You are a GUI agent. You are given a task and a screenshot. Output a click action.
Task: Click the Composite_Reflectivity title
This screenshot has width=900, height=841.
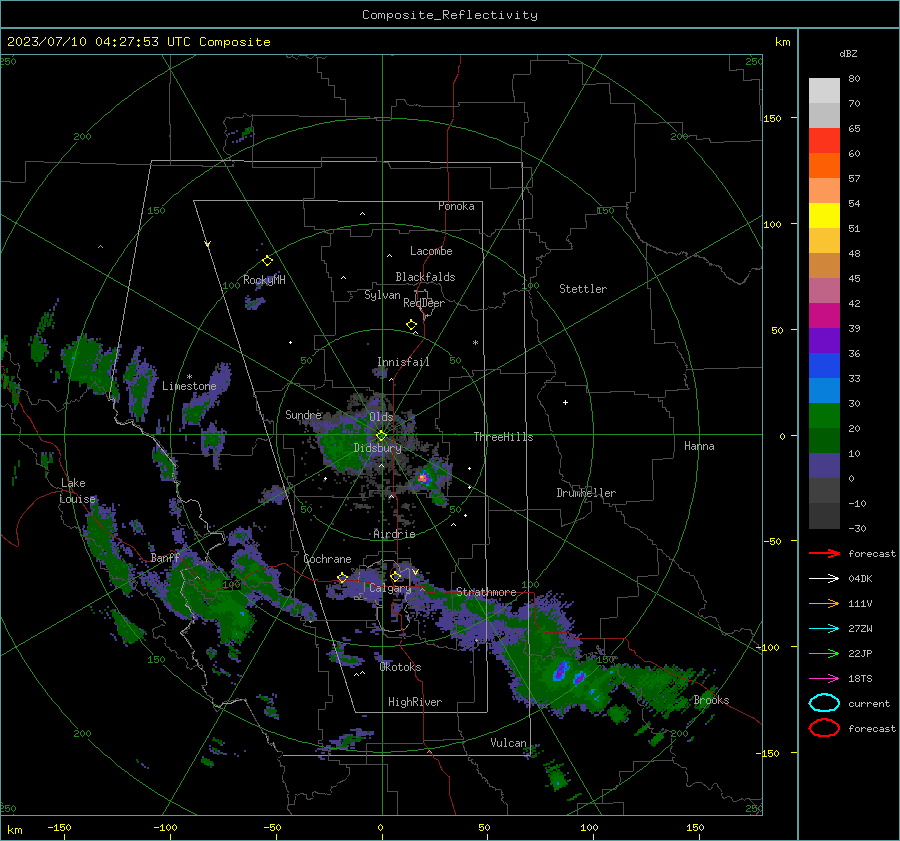(x=450, y=15)
